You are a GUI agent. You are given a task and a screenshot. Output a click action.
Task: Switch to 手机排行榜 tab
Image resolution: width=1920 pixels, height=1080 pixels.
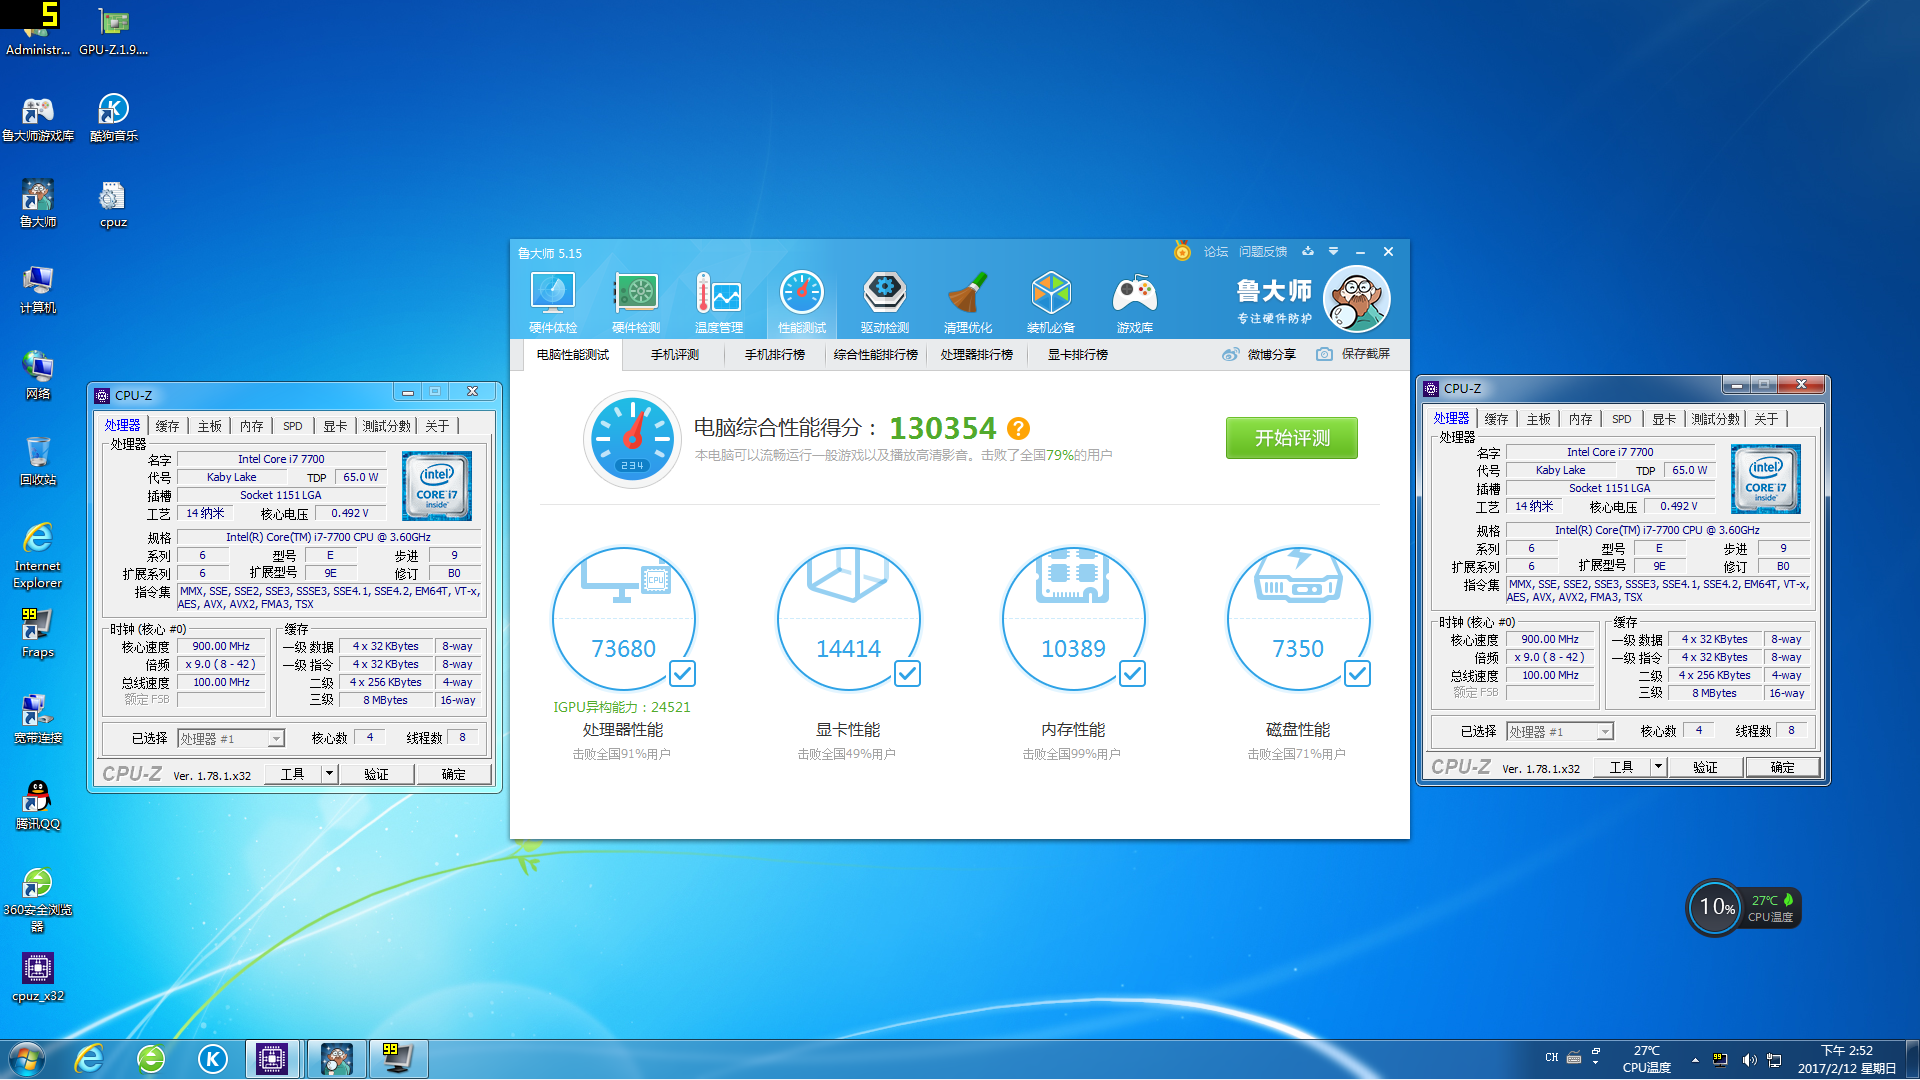[x=775, y=355]
